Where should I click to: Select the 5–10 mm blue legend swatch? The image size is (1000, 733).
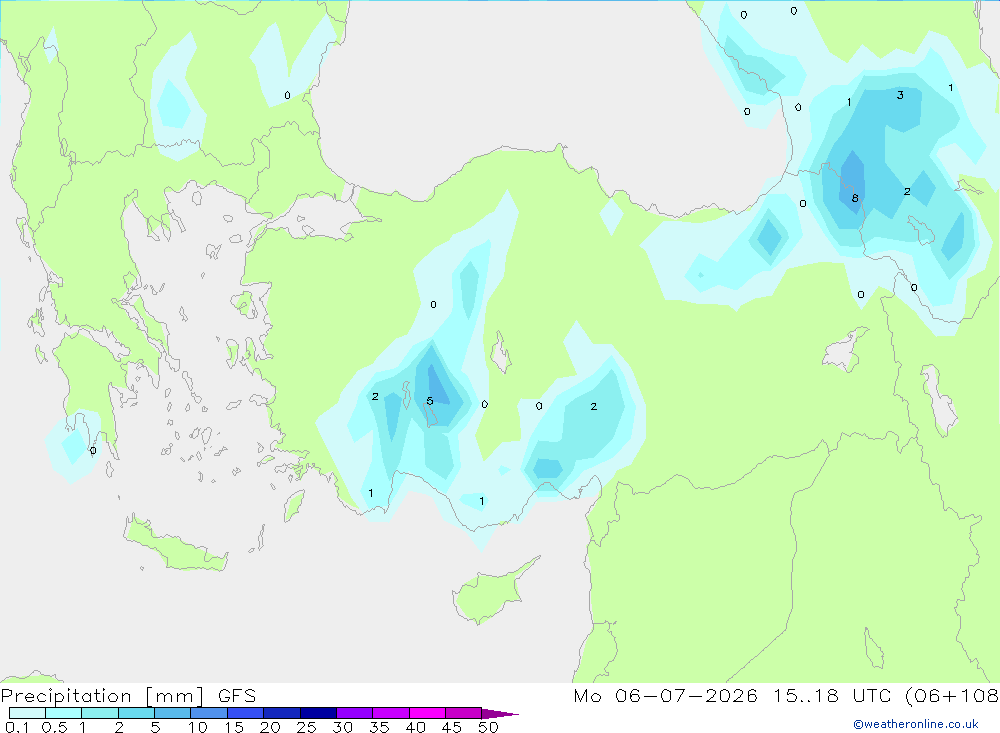point(173,713)
